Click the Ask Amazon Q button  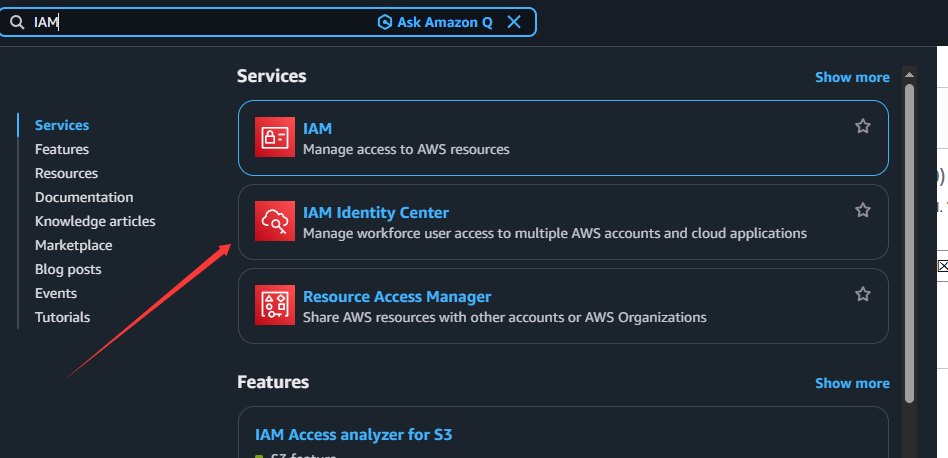click(435, 22)
